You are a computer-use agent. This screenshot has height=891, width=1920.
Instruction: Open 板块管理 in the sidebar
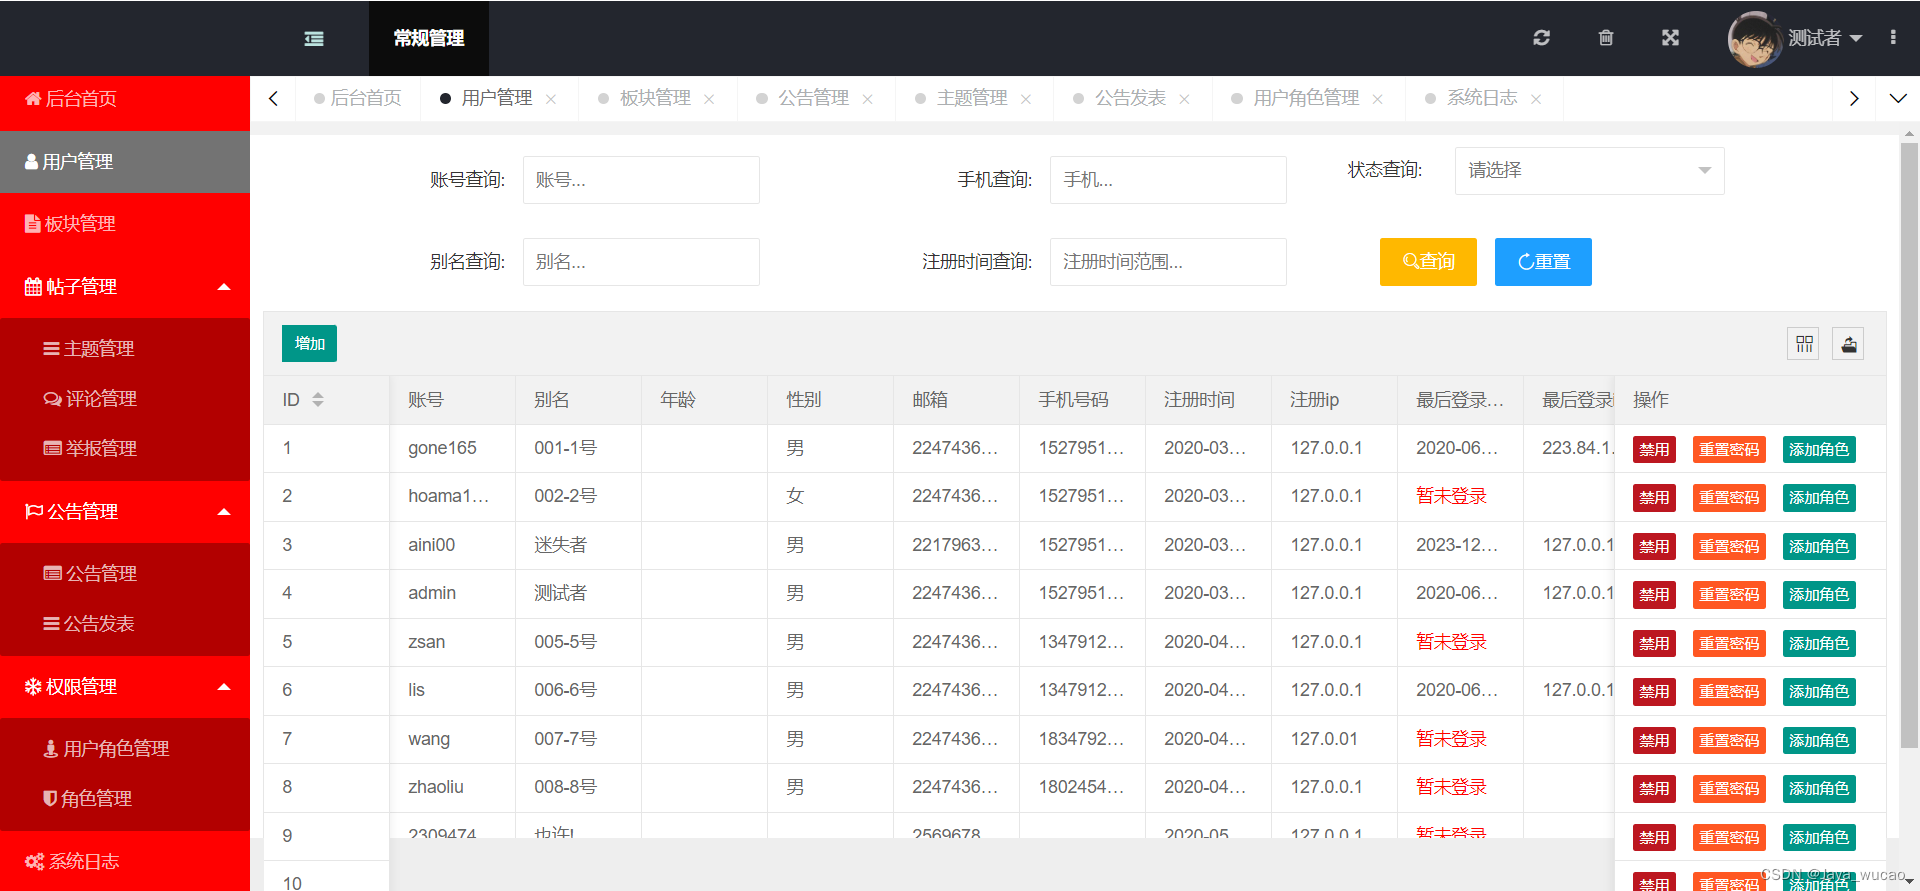pos(125,224)
